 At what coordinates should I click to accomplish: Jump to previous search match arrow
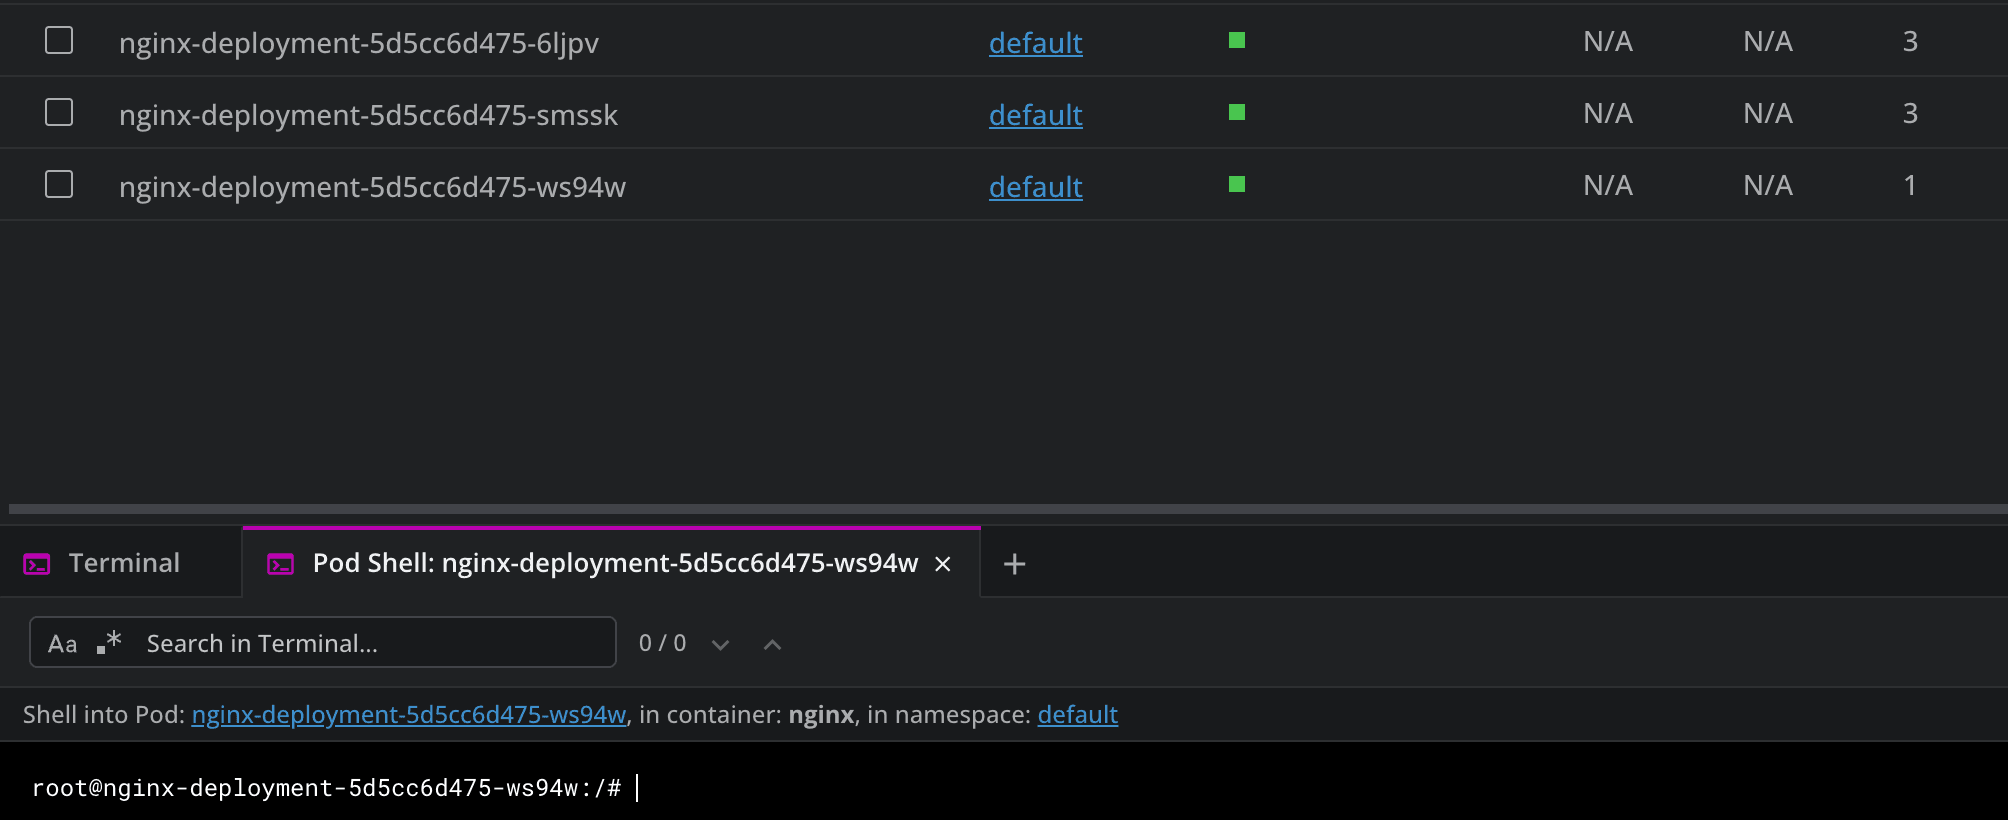[772, 645]
